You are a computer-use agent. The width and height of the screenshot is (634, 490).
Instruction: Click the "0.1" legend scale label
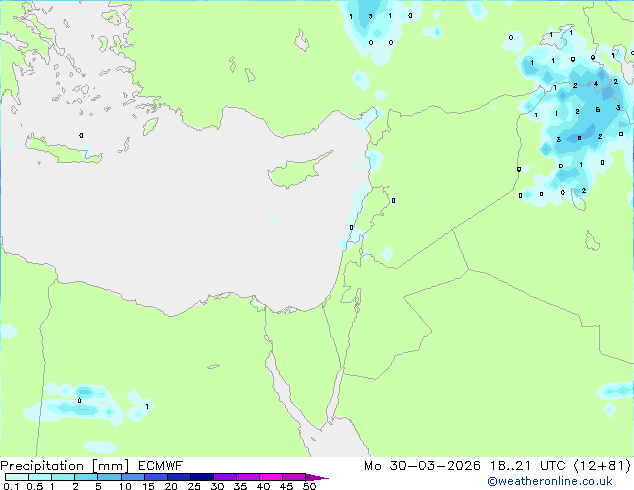pyautogui.click(x=11, y=486)
